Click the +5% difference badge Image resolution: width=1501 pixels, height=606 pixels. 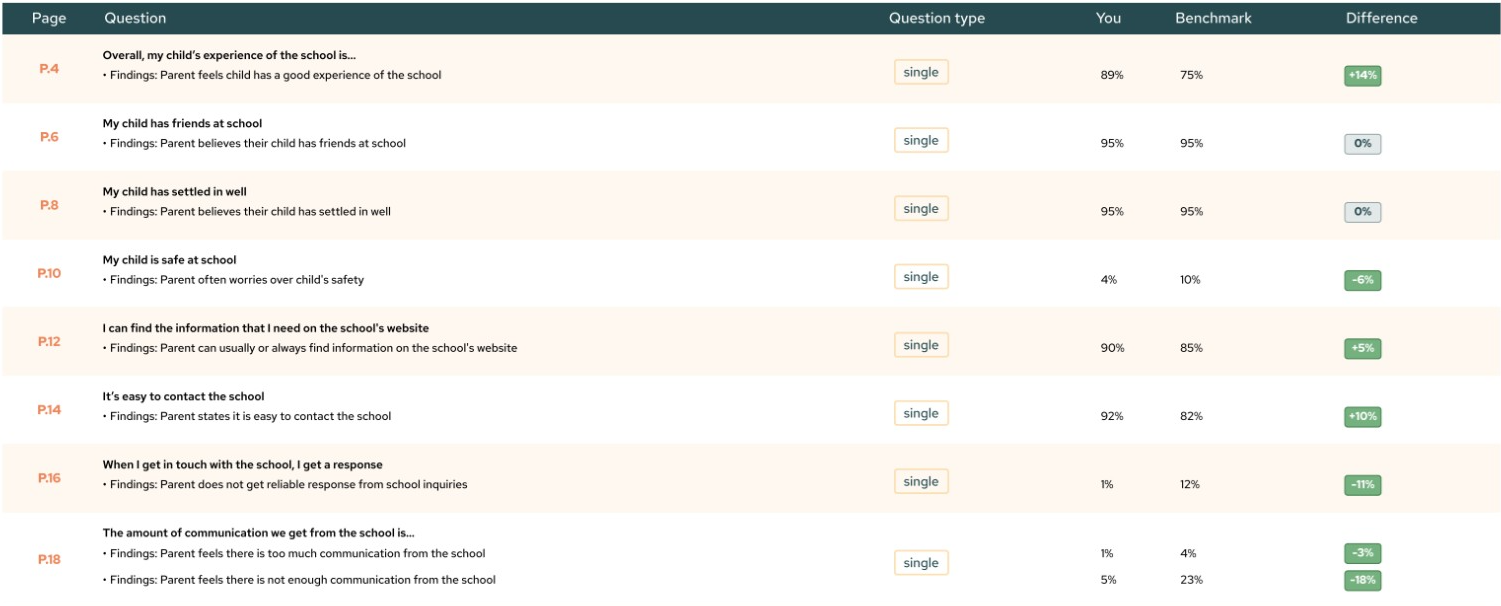[1362, 349]
